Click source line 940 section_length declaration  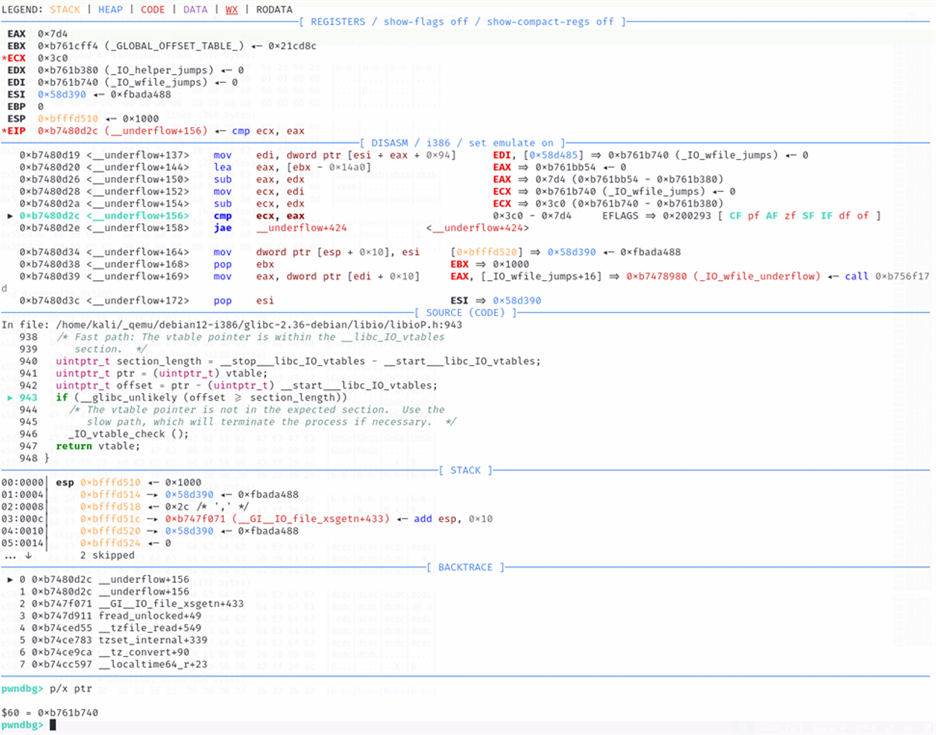[298, 361]
